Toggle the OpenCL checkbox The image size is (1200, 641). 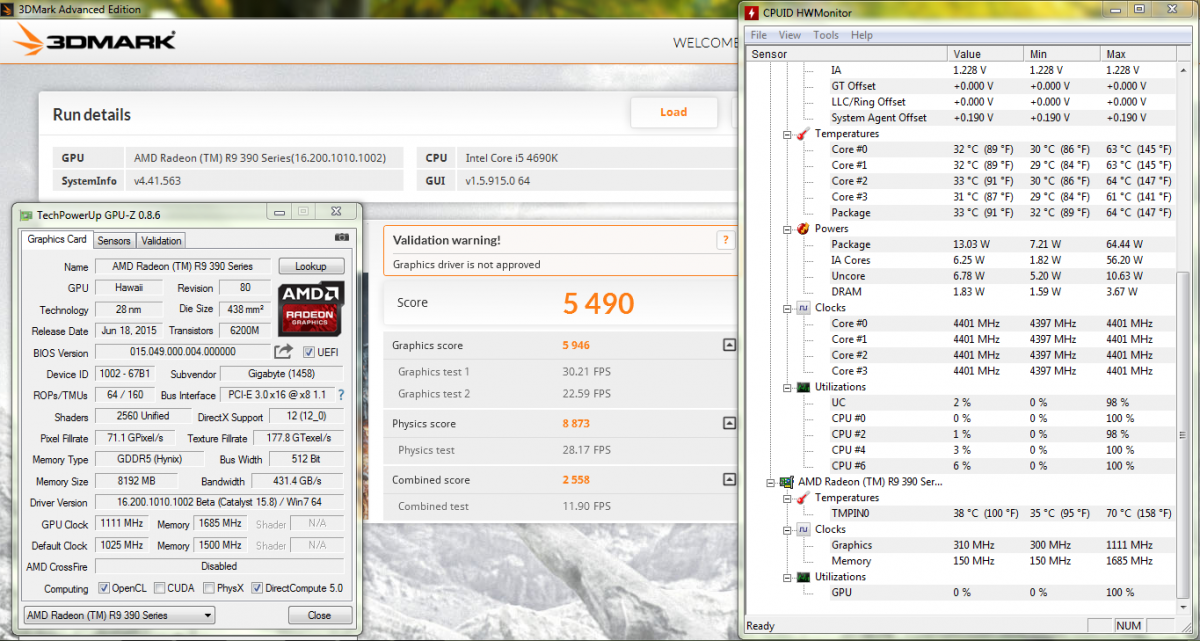pos(104,588)
